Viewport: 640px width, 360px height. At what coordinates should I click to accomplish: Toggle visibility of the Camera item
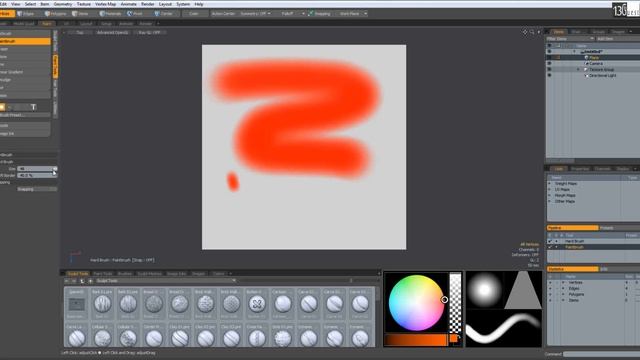click(549, 64)
